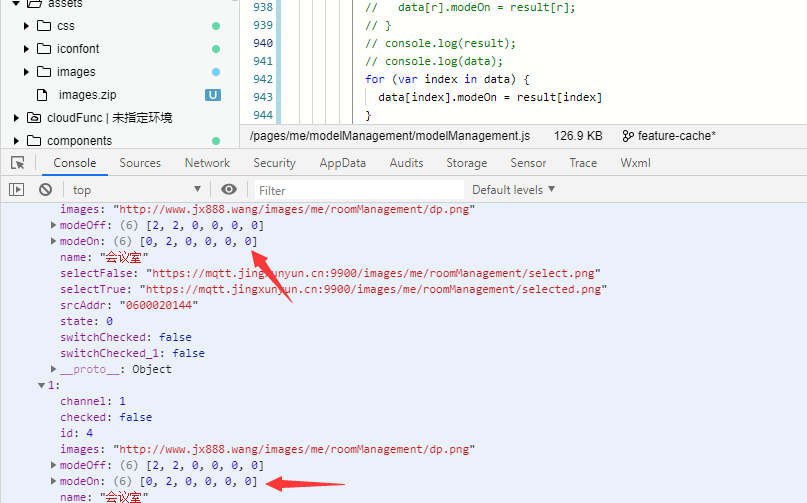The image size is (807, 503).
Task: Click the channel: 1 property row
Action: click(93, 401)
